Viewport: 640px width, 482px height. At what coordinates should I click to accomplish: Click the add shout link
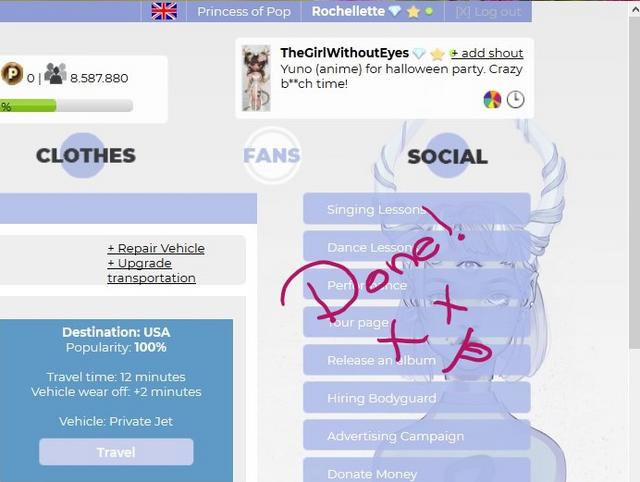(x=487, y=53)
